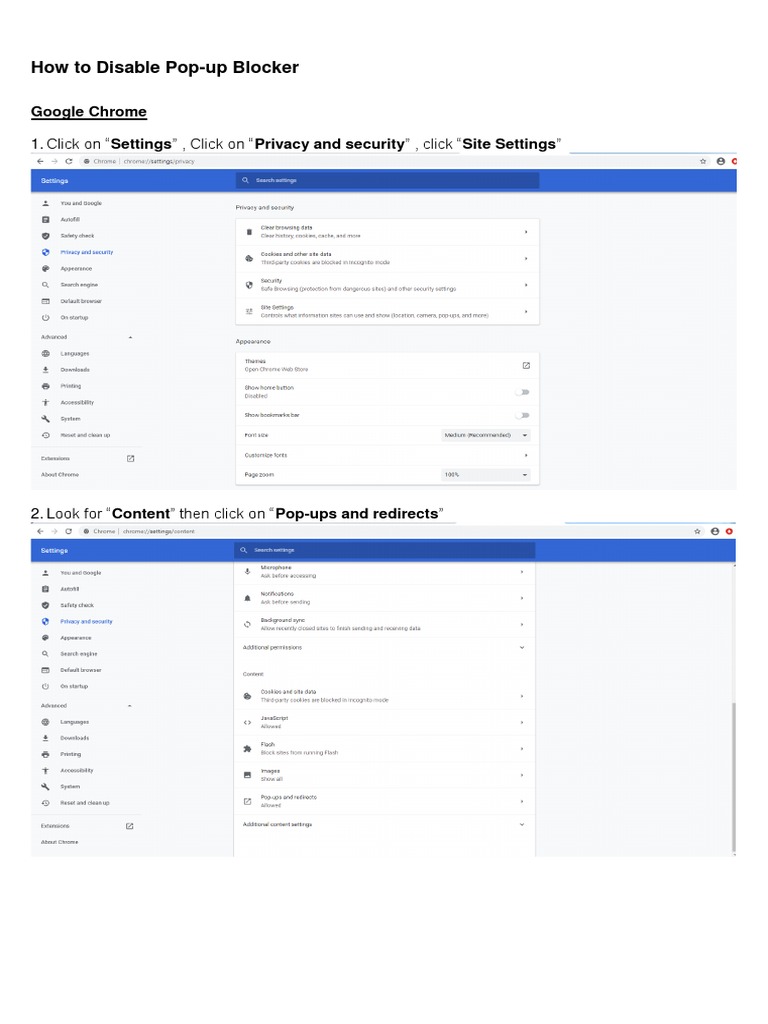Click the Background sync icon
768x1024 pixels.
coord(247,624)
